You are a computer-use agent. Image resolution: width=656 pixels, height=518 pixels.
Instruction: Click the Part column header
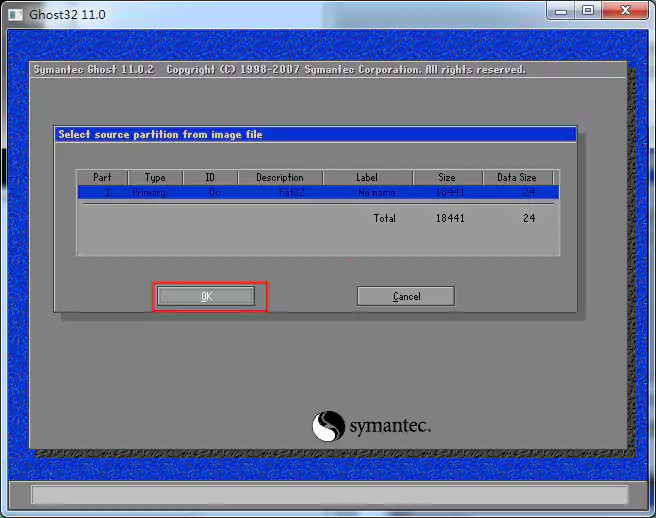(x=102, y=178)
